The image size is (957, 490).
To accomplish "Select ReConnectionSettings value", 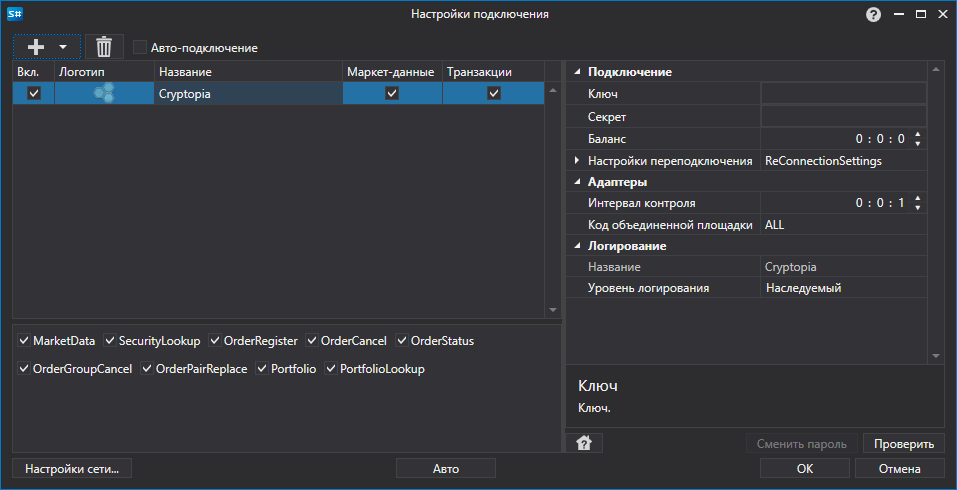I will tap(843, 161).
